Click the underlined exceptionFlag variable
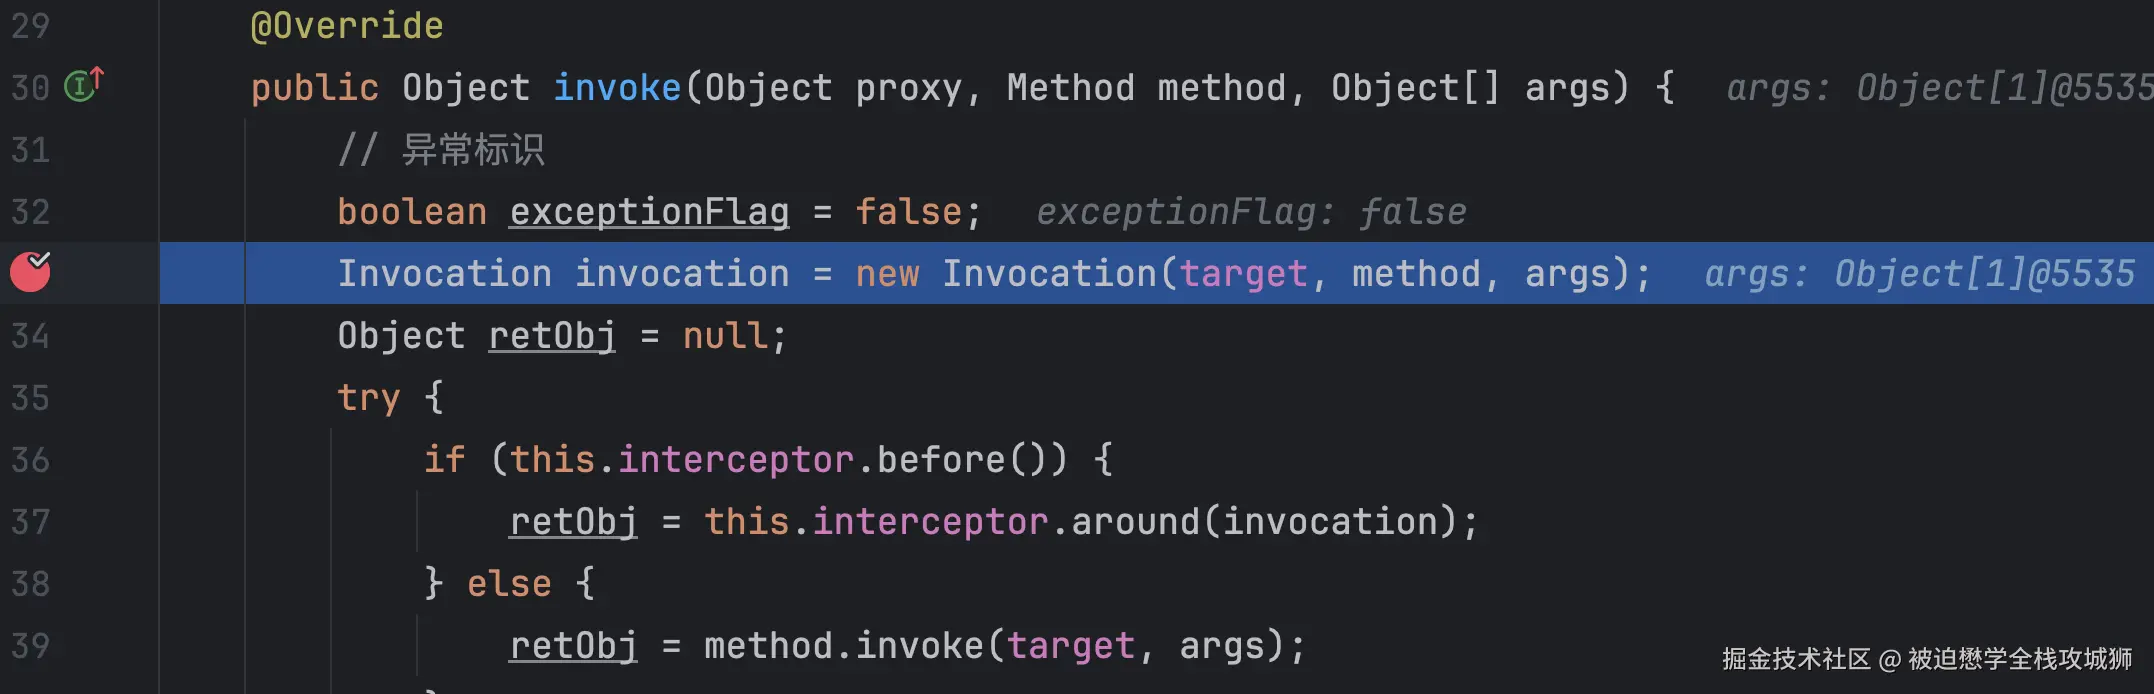This screenshot has height=694, width=2154. point(649,212)
